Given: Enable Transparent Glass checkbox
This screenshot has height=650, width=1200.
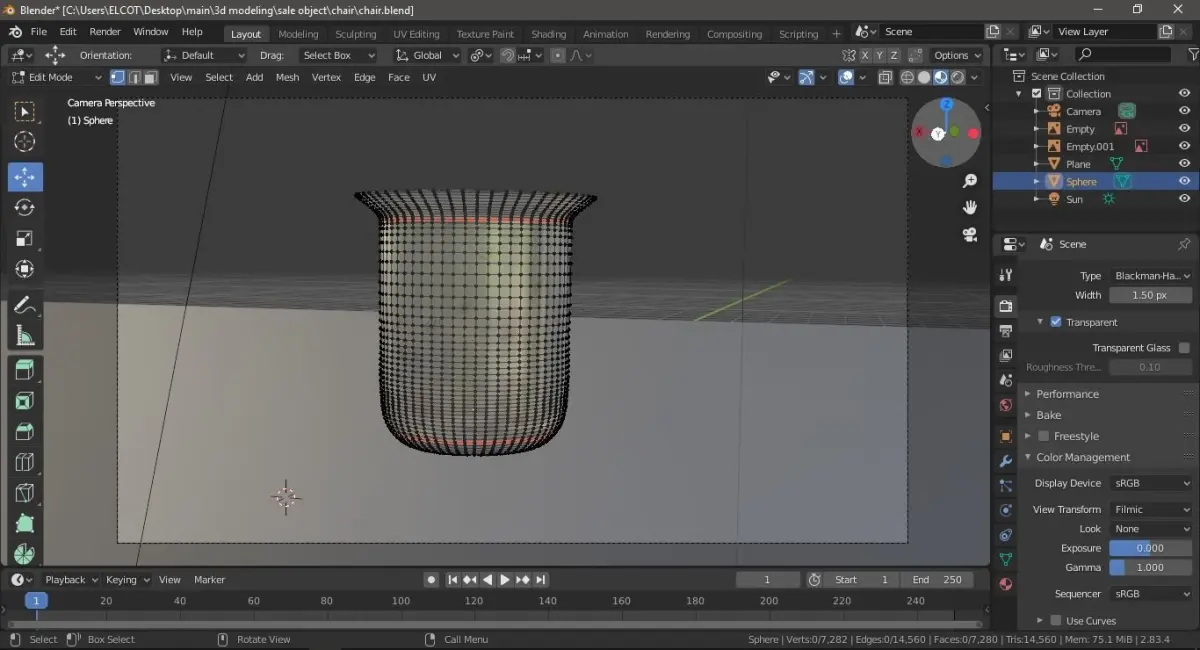Looking at the screenshot, I should (1184, 348).
